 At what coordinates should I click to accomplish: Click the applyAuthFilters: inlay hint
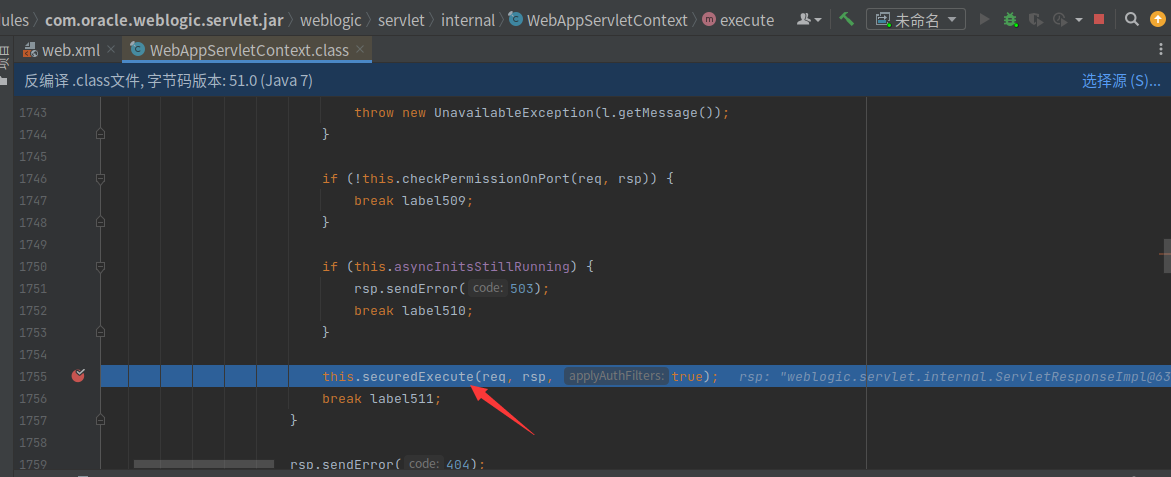pos(617,376)
